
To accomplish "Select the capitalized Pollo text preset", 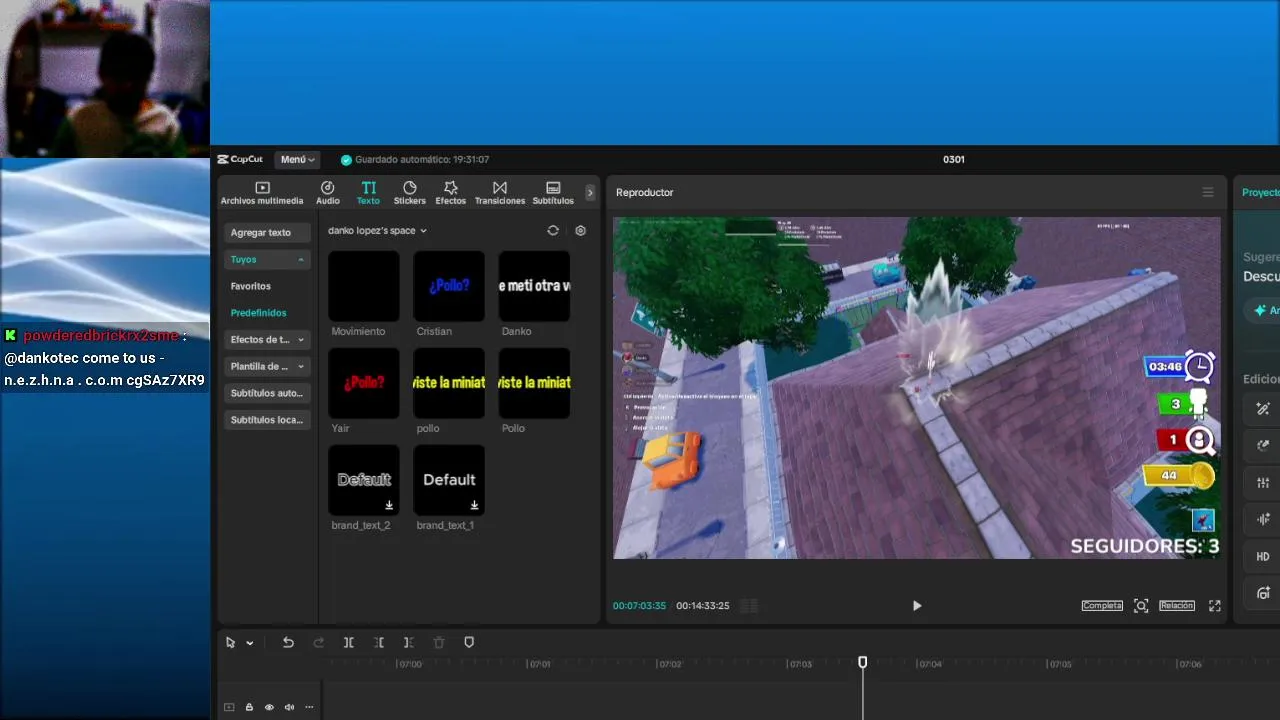I will click(x=534, y=383).
